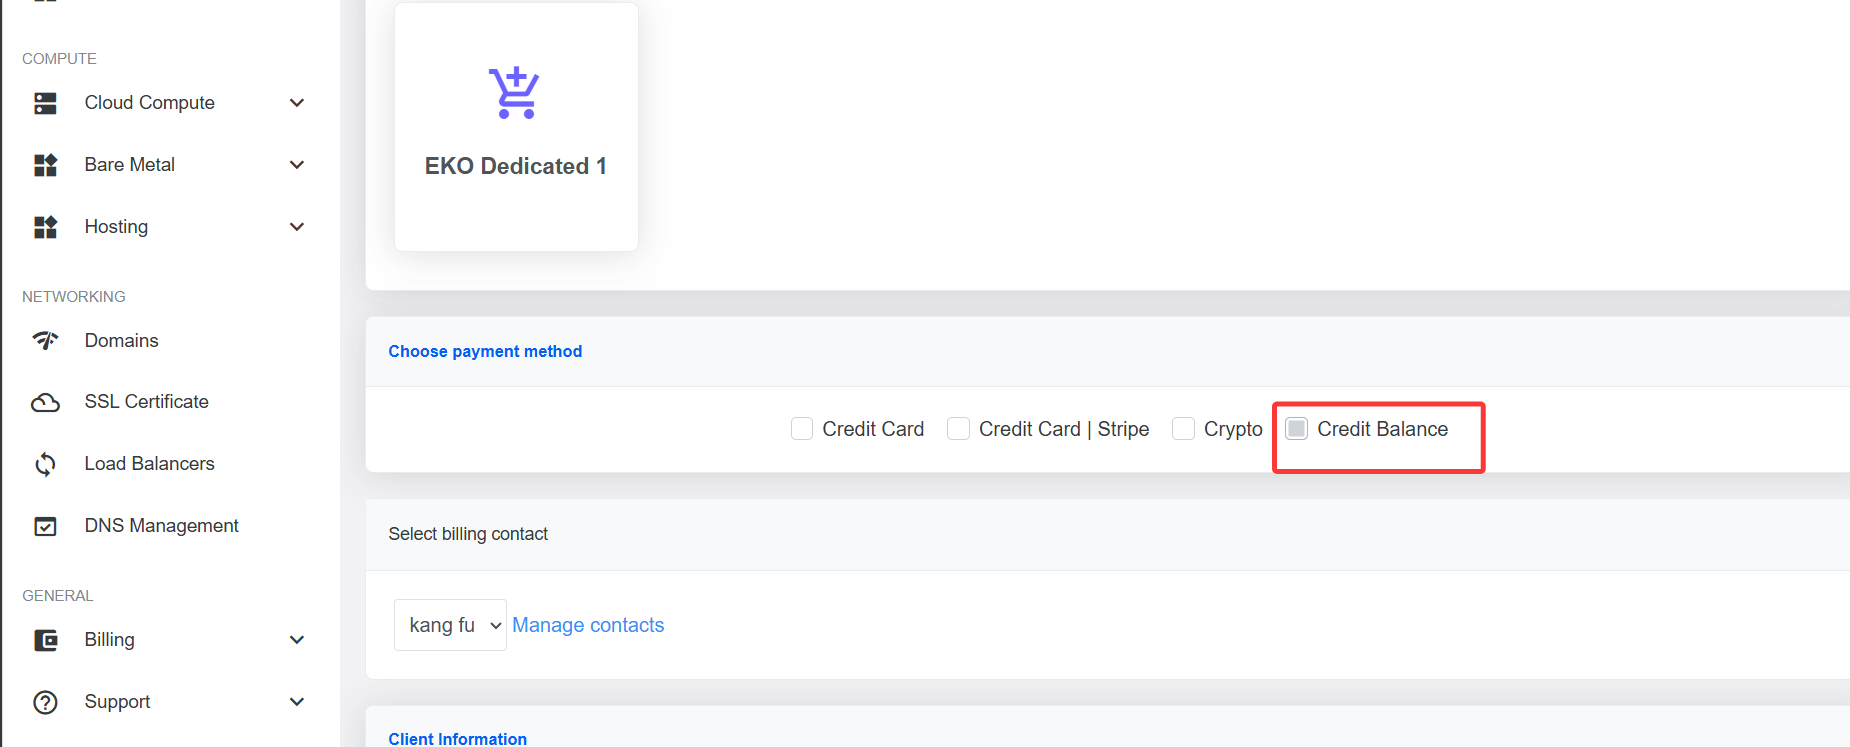Open the Domains menu item
Image resolution: width=1850 pixels, height=747 pixels.
[x=121, y=341]
